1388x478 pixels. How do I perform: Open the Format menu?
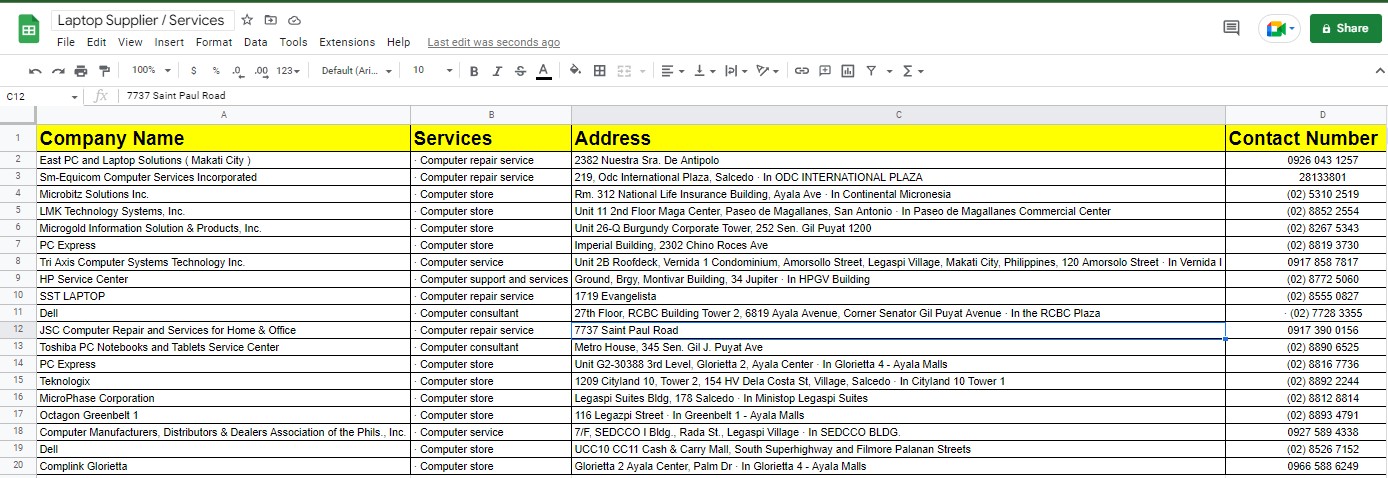coord(214,42)
